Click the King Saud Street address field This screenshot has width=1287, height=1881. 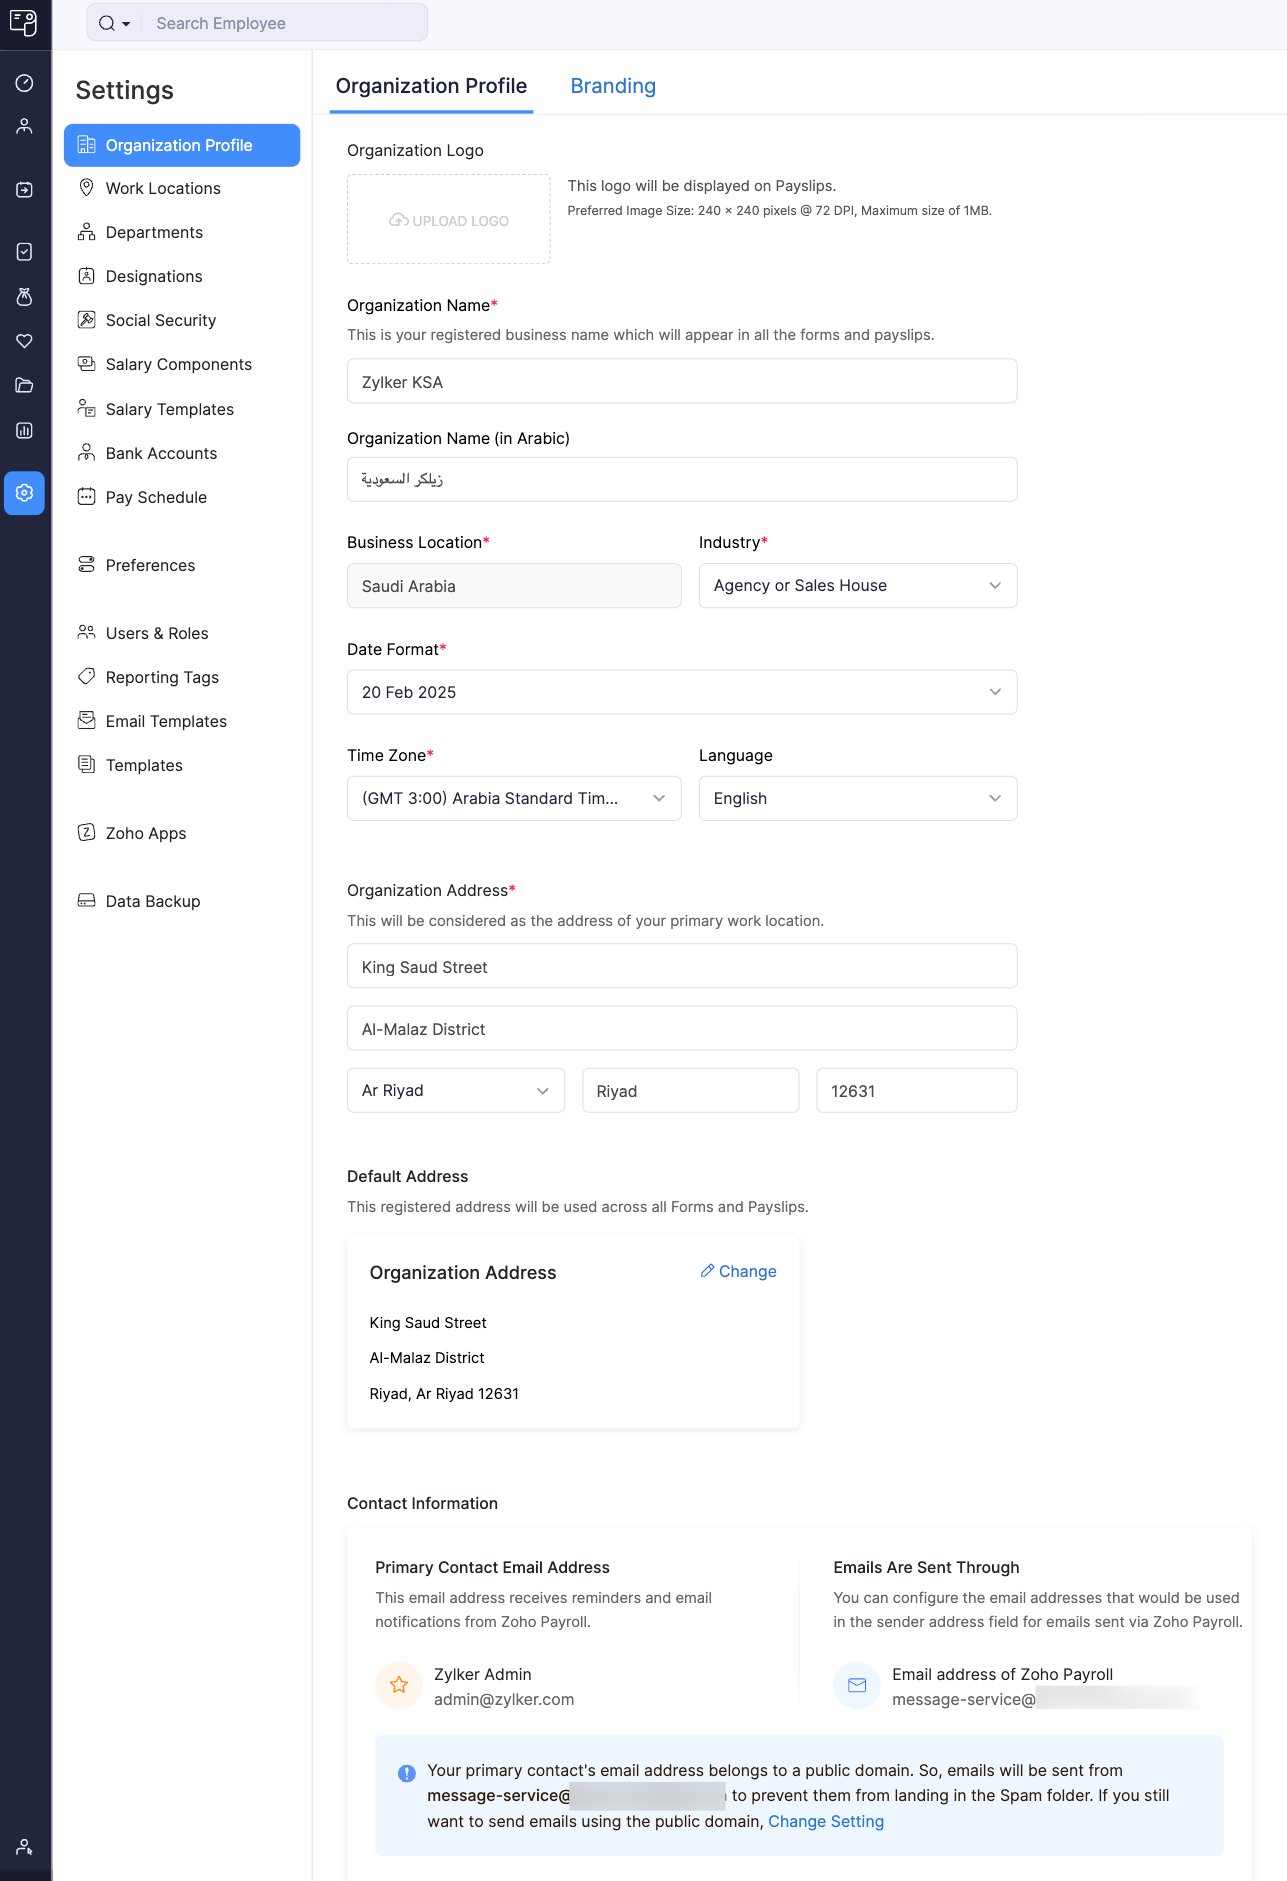pos(682,966)
